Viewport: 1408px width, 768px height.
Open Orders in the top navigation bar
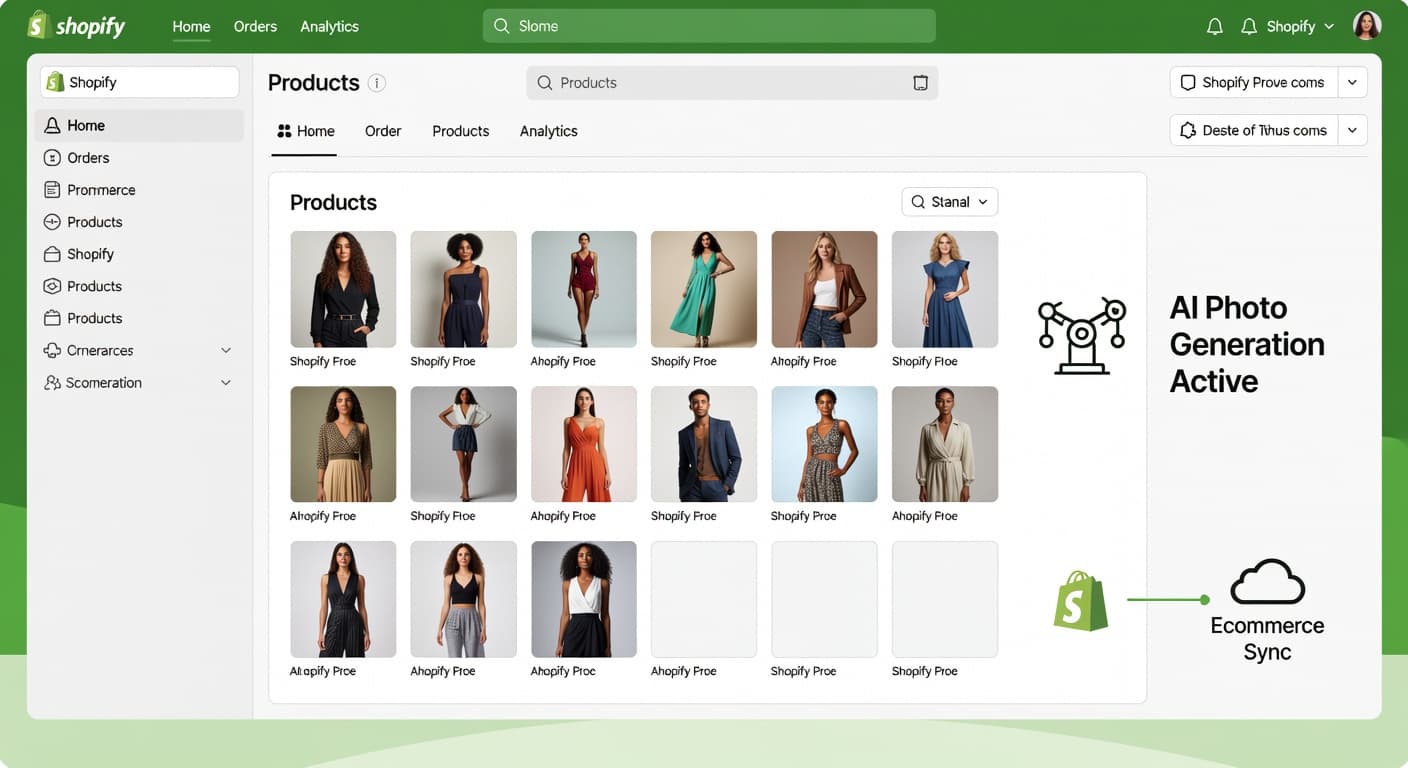coord(255,27)
